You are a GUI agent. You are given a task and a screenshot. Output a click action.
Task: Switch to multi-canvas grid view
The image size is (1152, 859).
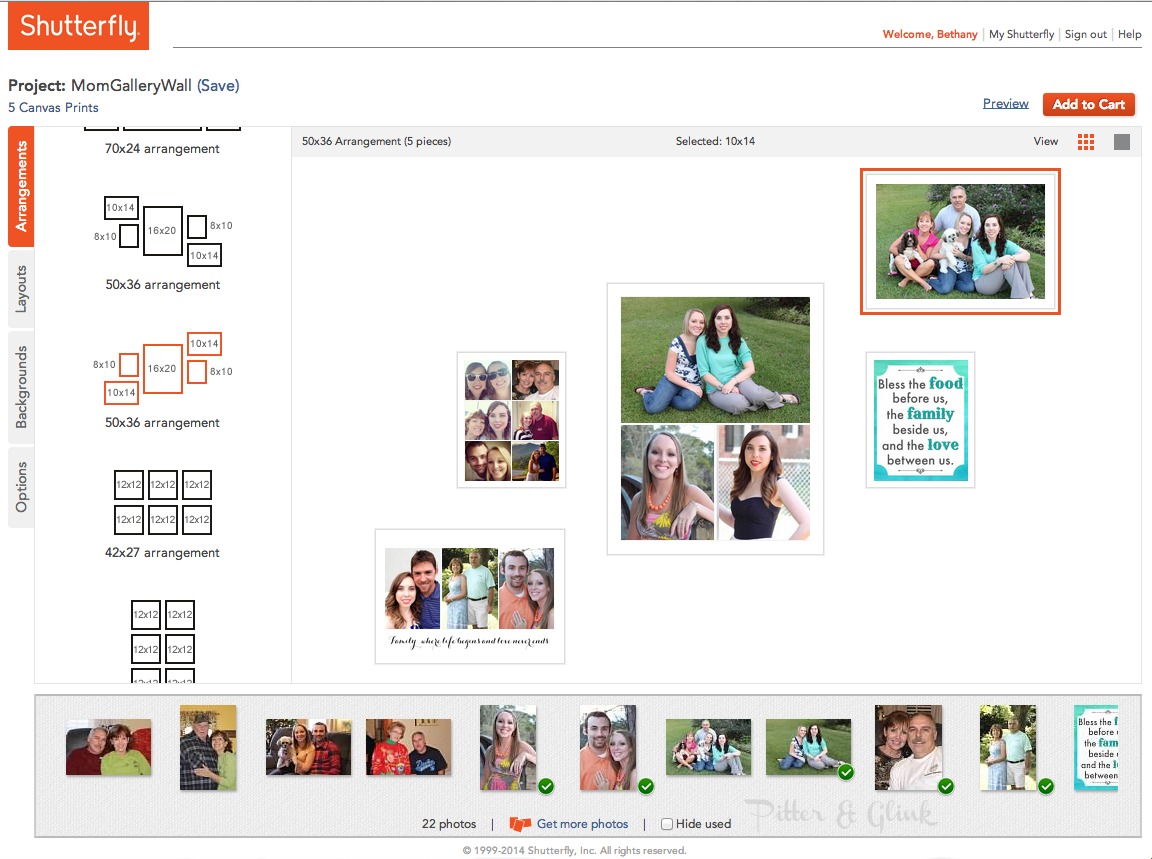(1086, 141)
